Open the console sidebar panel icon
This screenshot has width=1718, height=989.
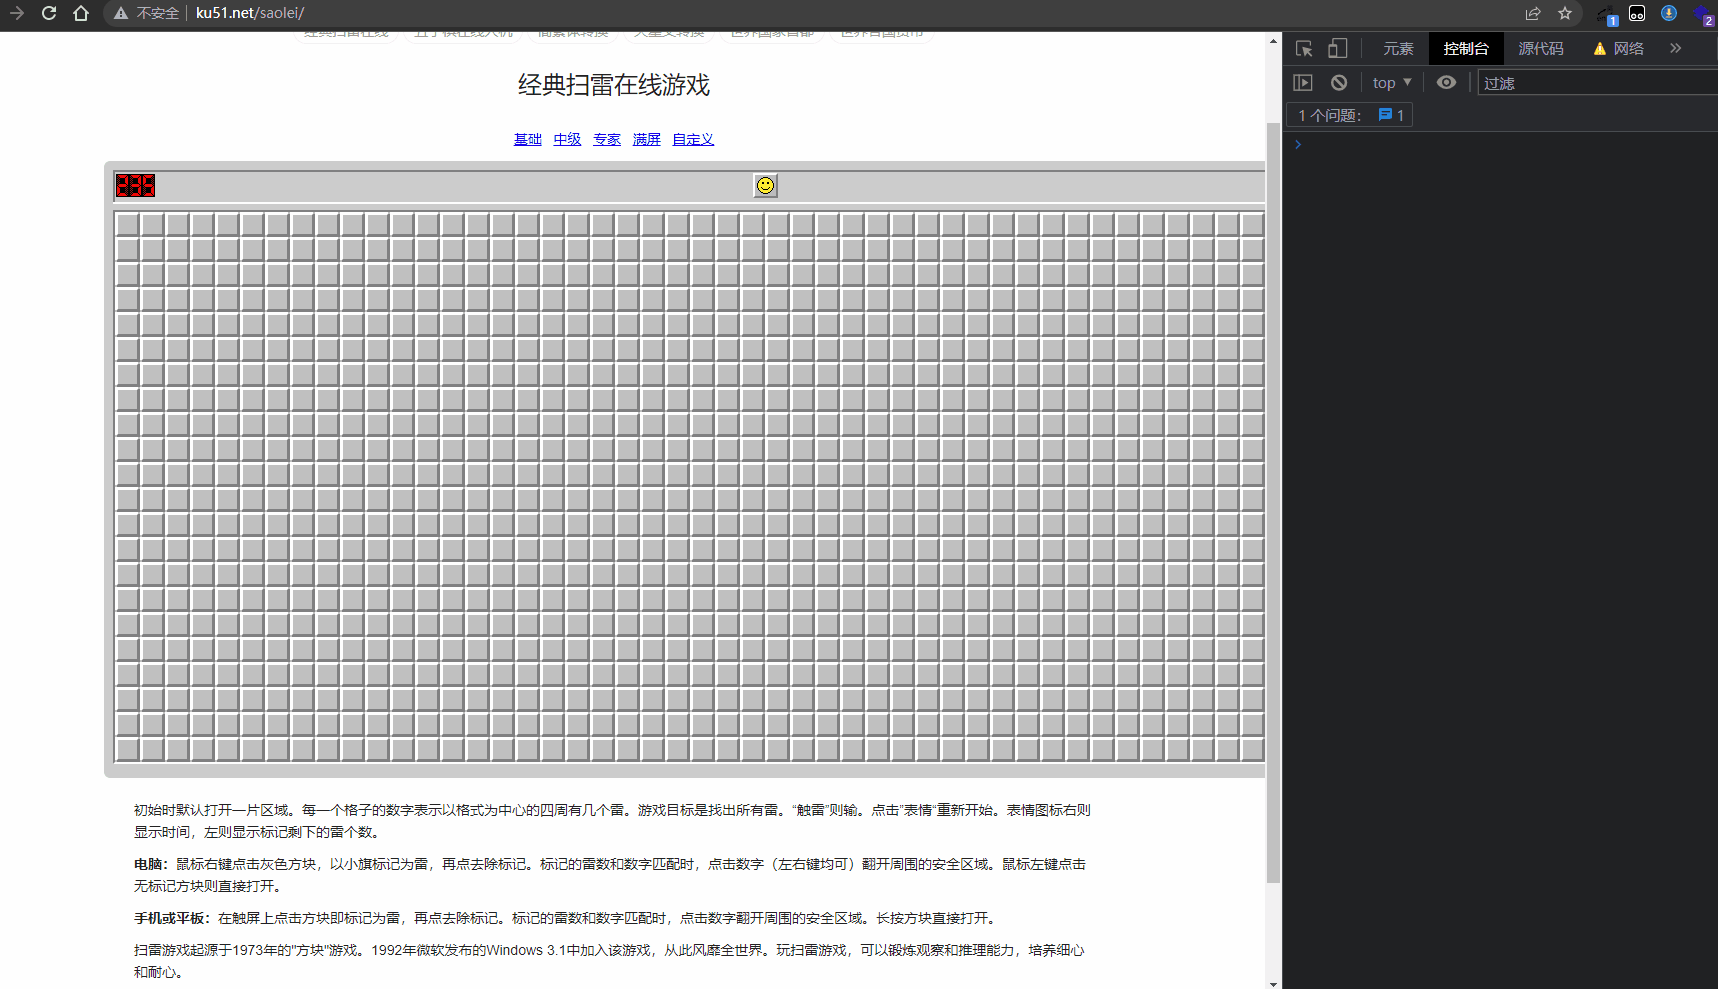point(1304,82)
